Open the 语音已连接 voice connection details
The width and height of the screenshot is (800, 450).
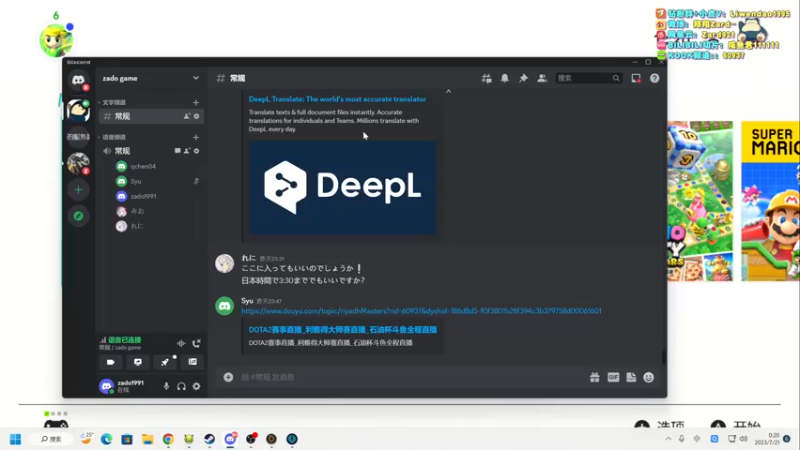click(124, 340)
